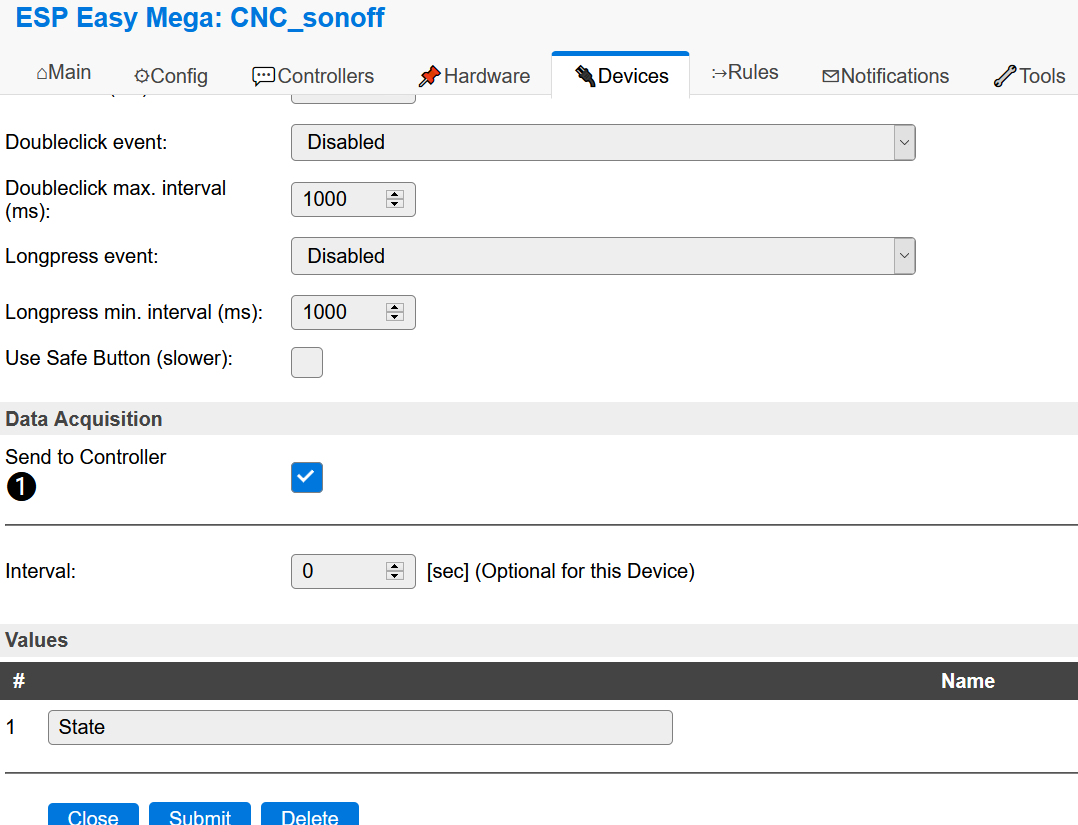Image resolution: width=1078 pixels, height=825 pixels.
Task: Click the Interval label
Action: click(x=41, y=571)
